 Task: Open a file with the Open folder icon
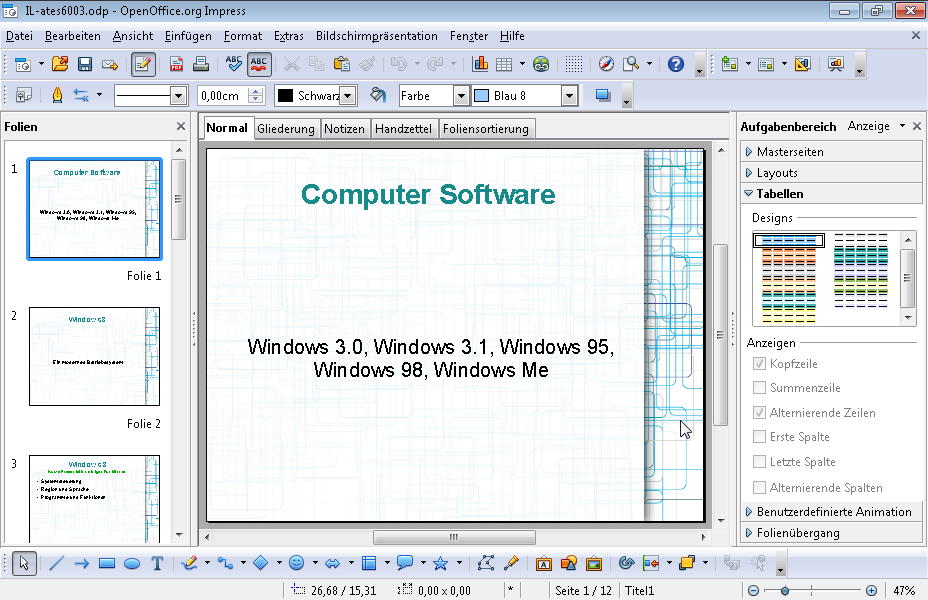(x=60, y=64)
